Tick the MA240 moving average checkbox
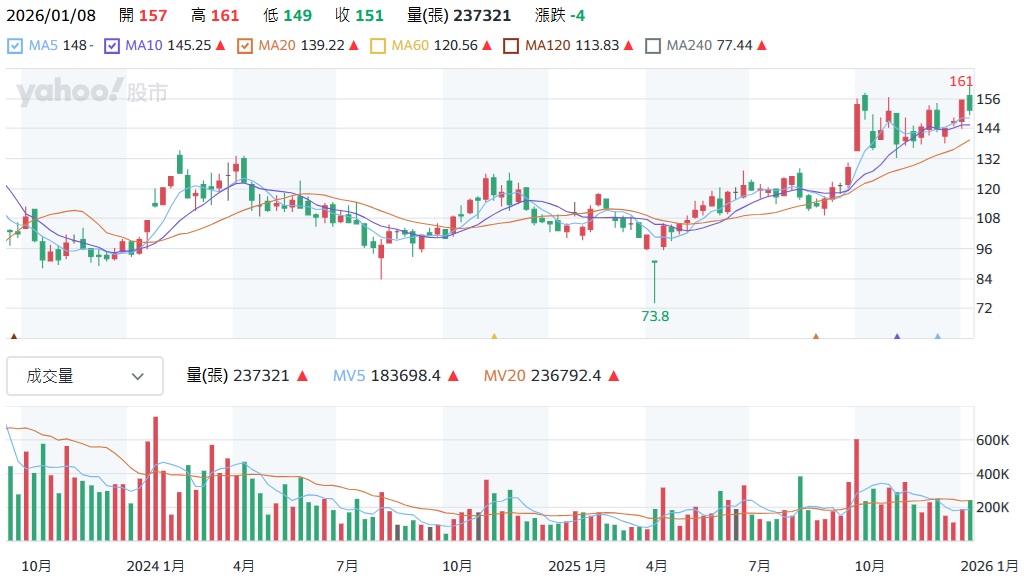Image resolution: width=1027 pixels, height=584 pixels. (x=653, y=46)
